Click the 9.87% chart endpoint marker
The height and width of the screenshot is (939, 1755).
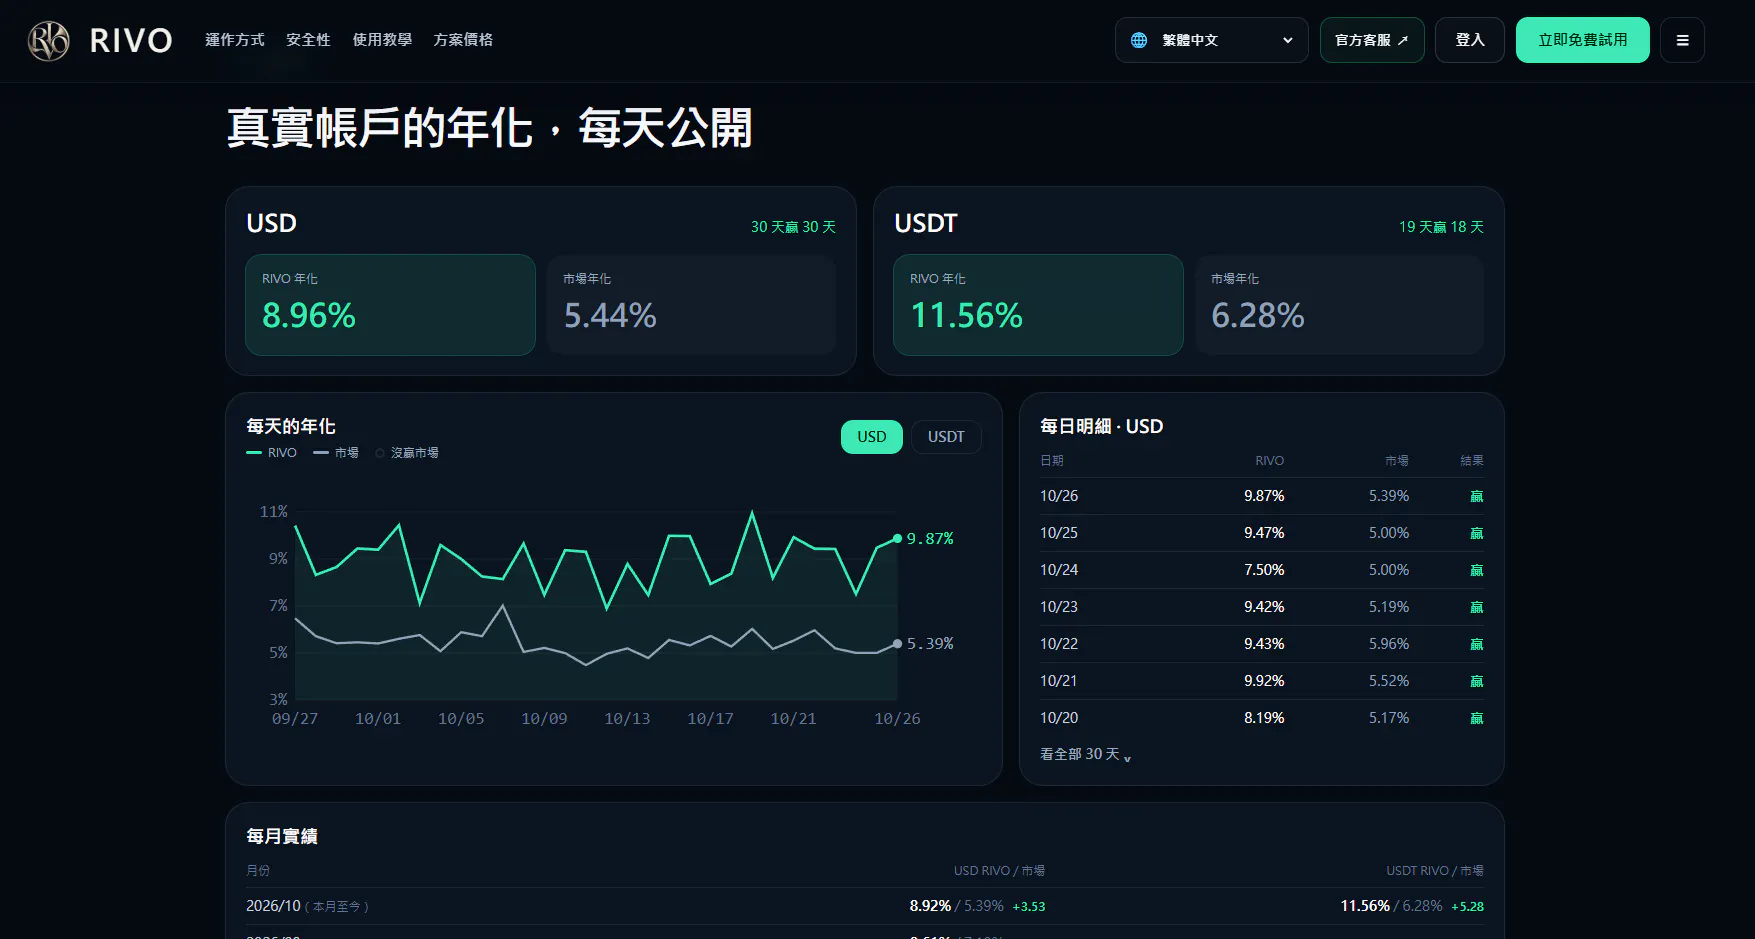pyautogui.click(x=897, y=538)
